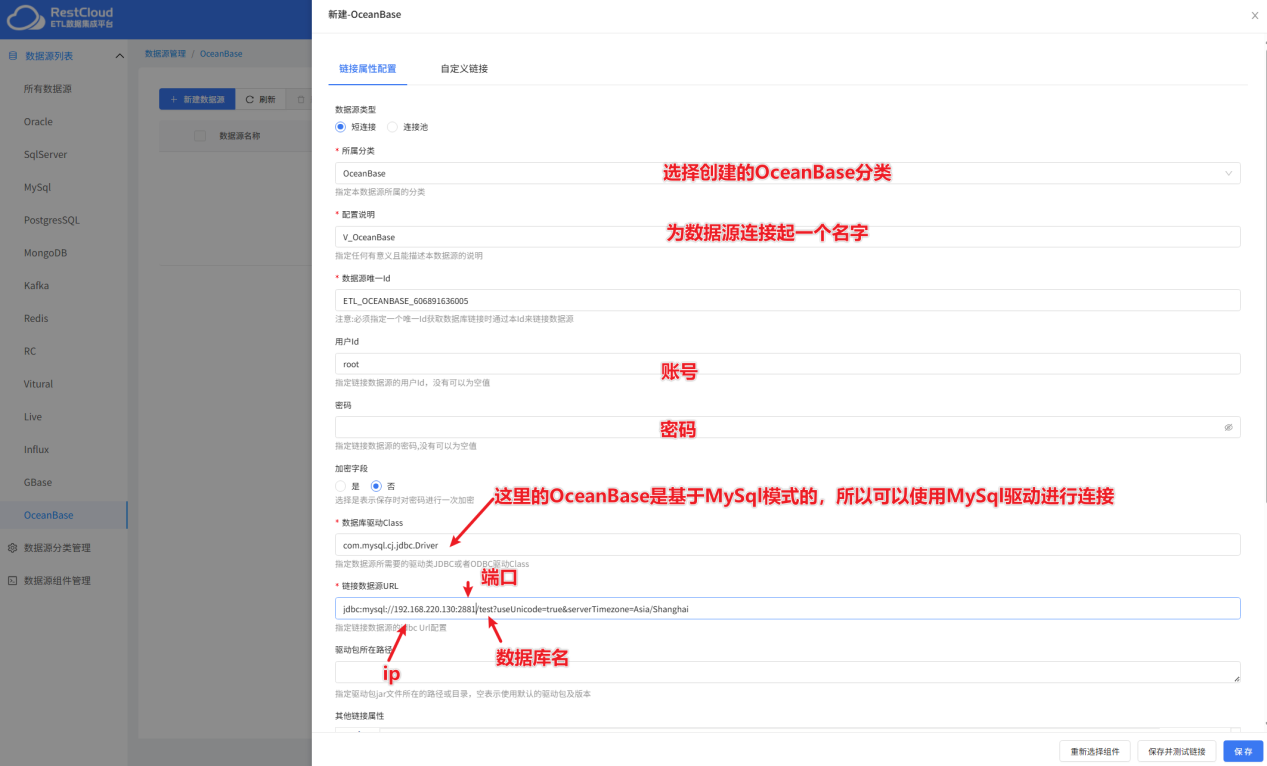This screenshot has width=1267, height=766.
Task: Tick the table header select-all checkbox
Action: [x=199, y=136]
